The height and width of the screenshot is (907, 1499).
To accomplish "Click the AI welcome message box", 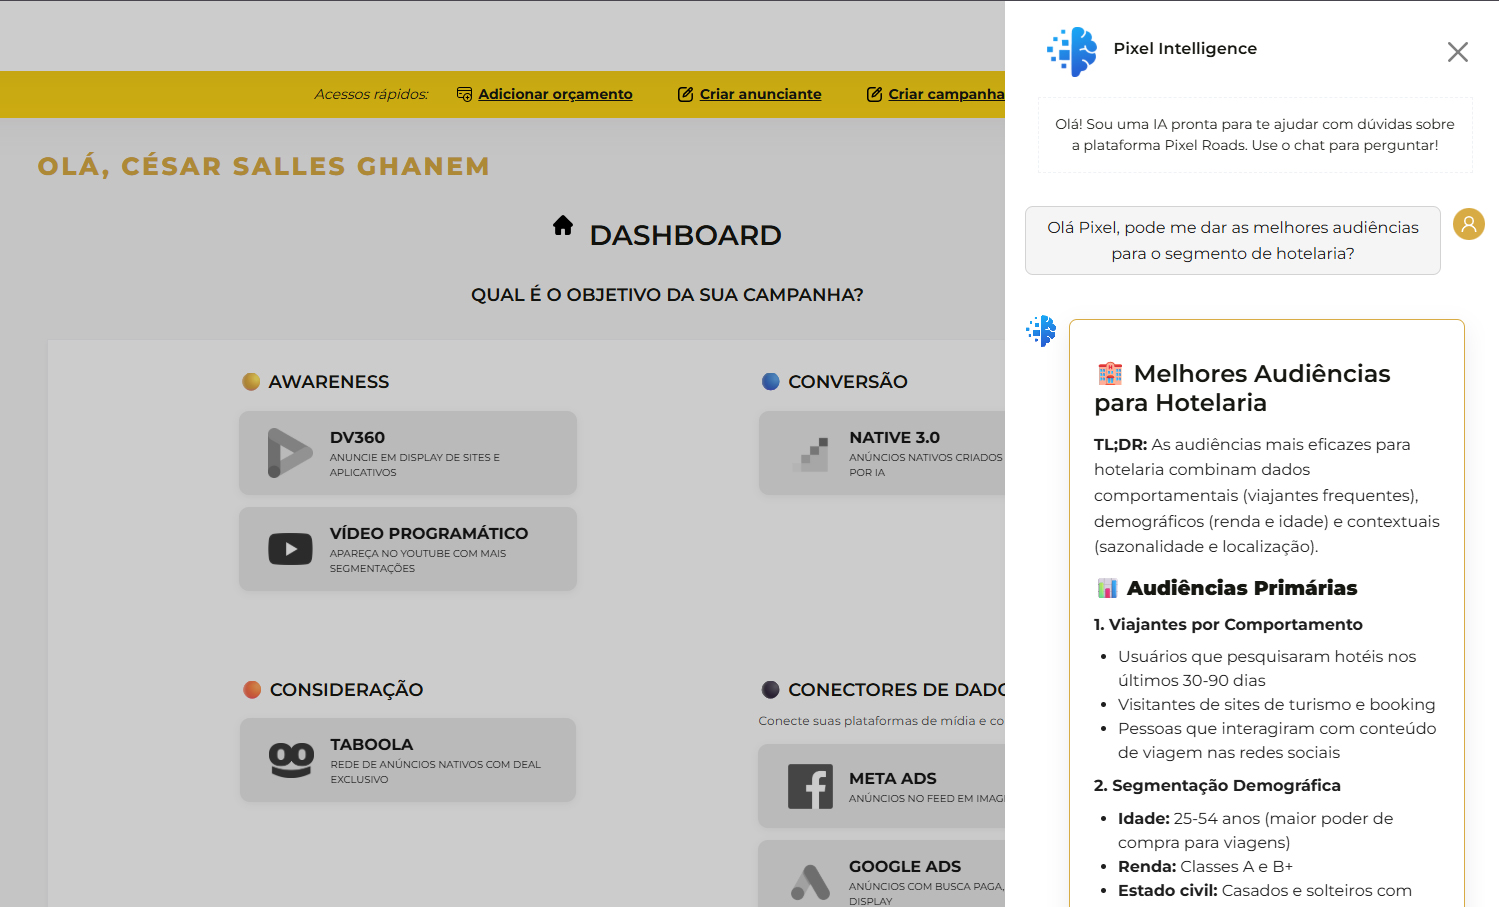I will coord(1255,135).
